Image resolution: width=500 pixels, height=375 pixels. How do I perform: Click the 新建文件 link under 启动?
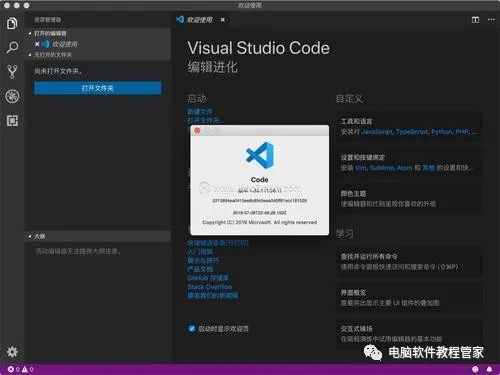coord(200,111)
